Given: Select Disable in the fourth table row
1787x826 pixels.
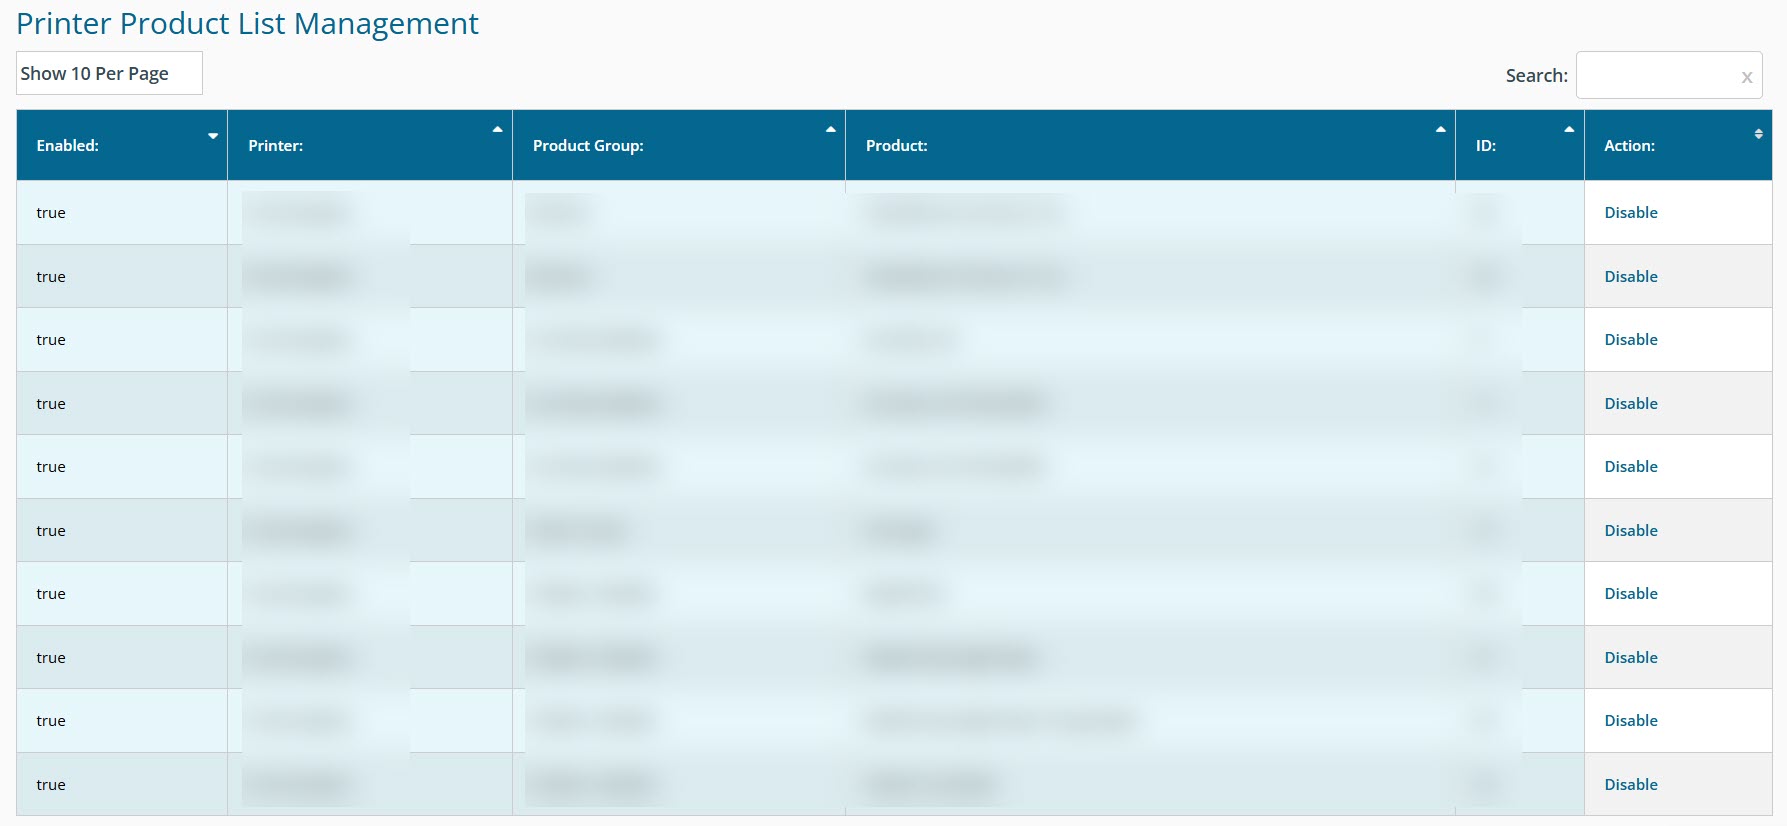Looking at the screenshot, I should [x=1630, y=404].
